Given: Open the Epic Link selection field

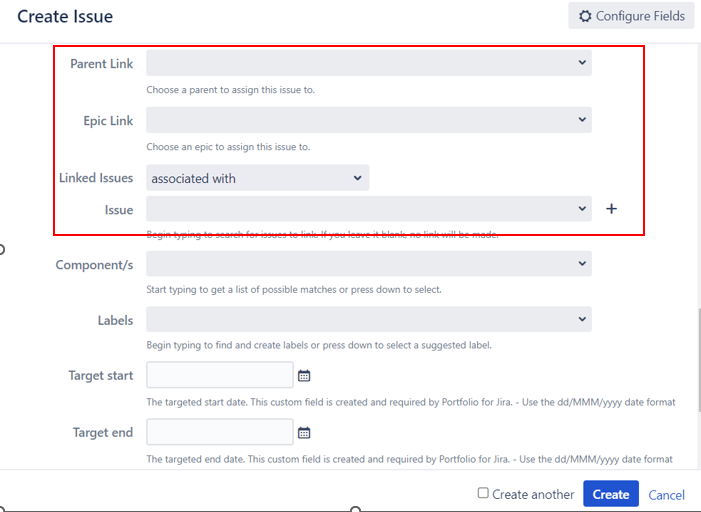Looking at the screenshot, I should click(x=369, y=119).
